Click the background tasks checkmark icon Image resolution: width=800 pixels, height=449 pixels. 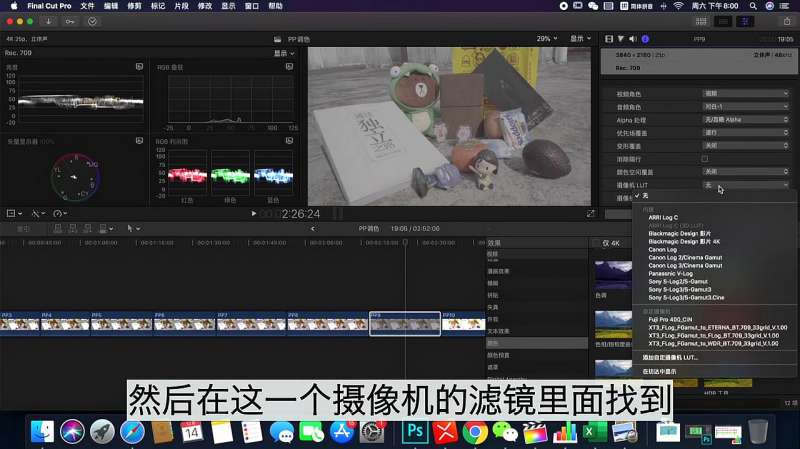[93, 21]
